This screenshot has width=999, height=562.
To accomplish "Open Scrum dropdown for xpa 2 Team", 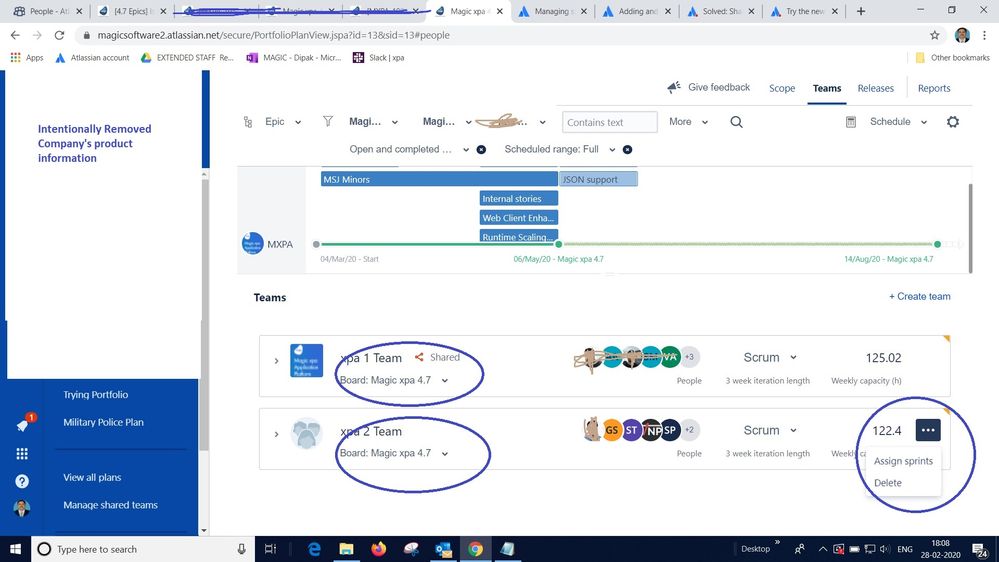I will pos(770,430).
